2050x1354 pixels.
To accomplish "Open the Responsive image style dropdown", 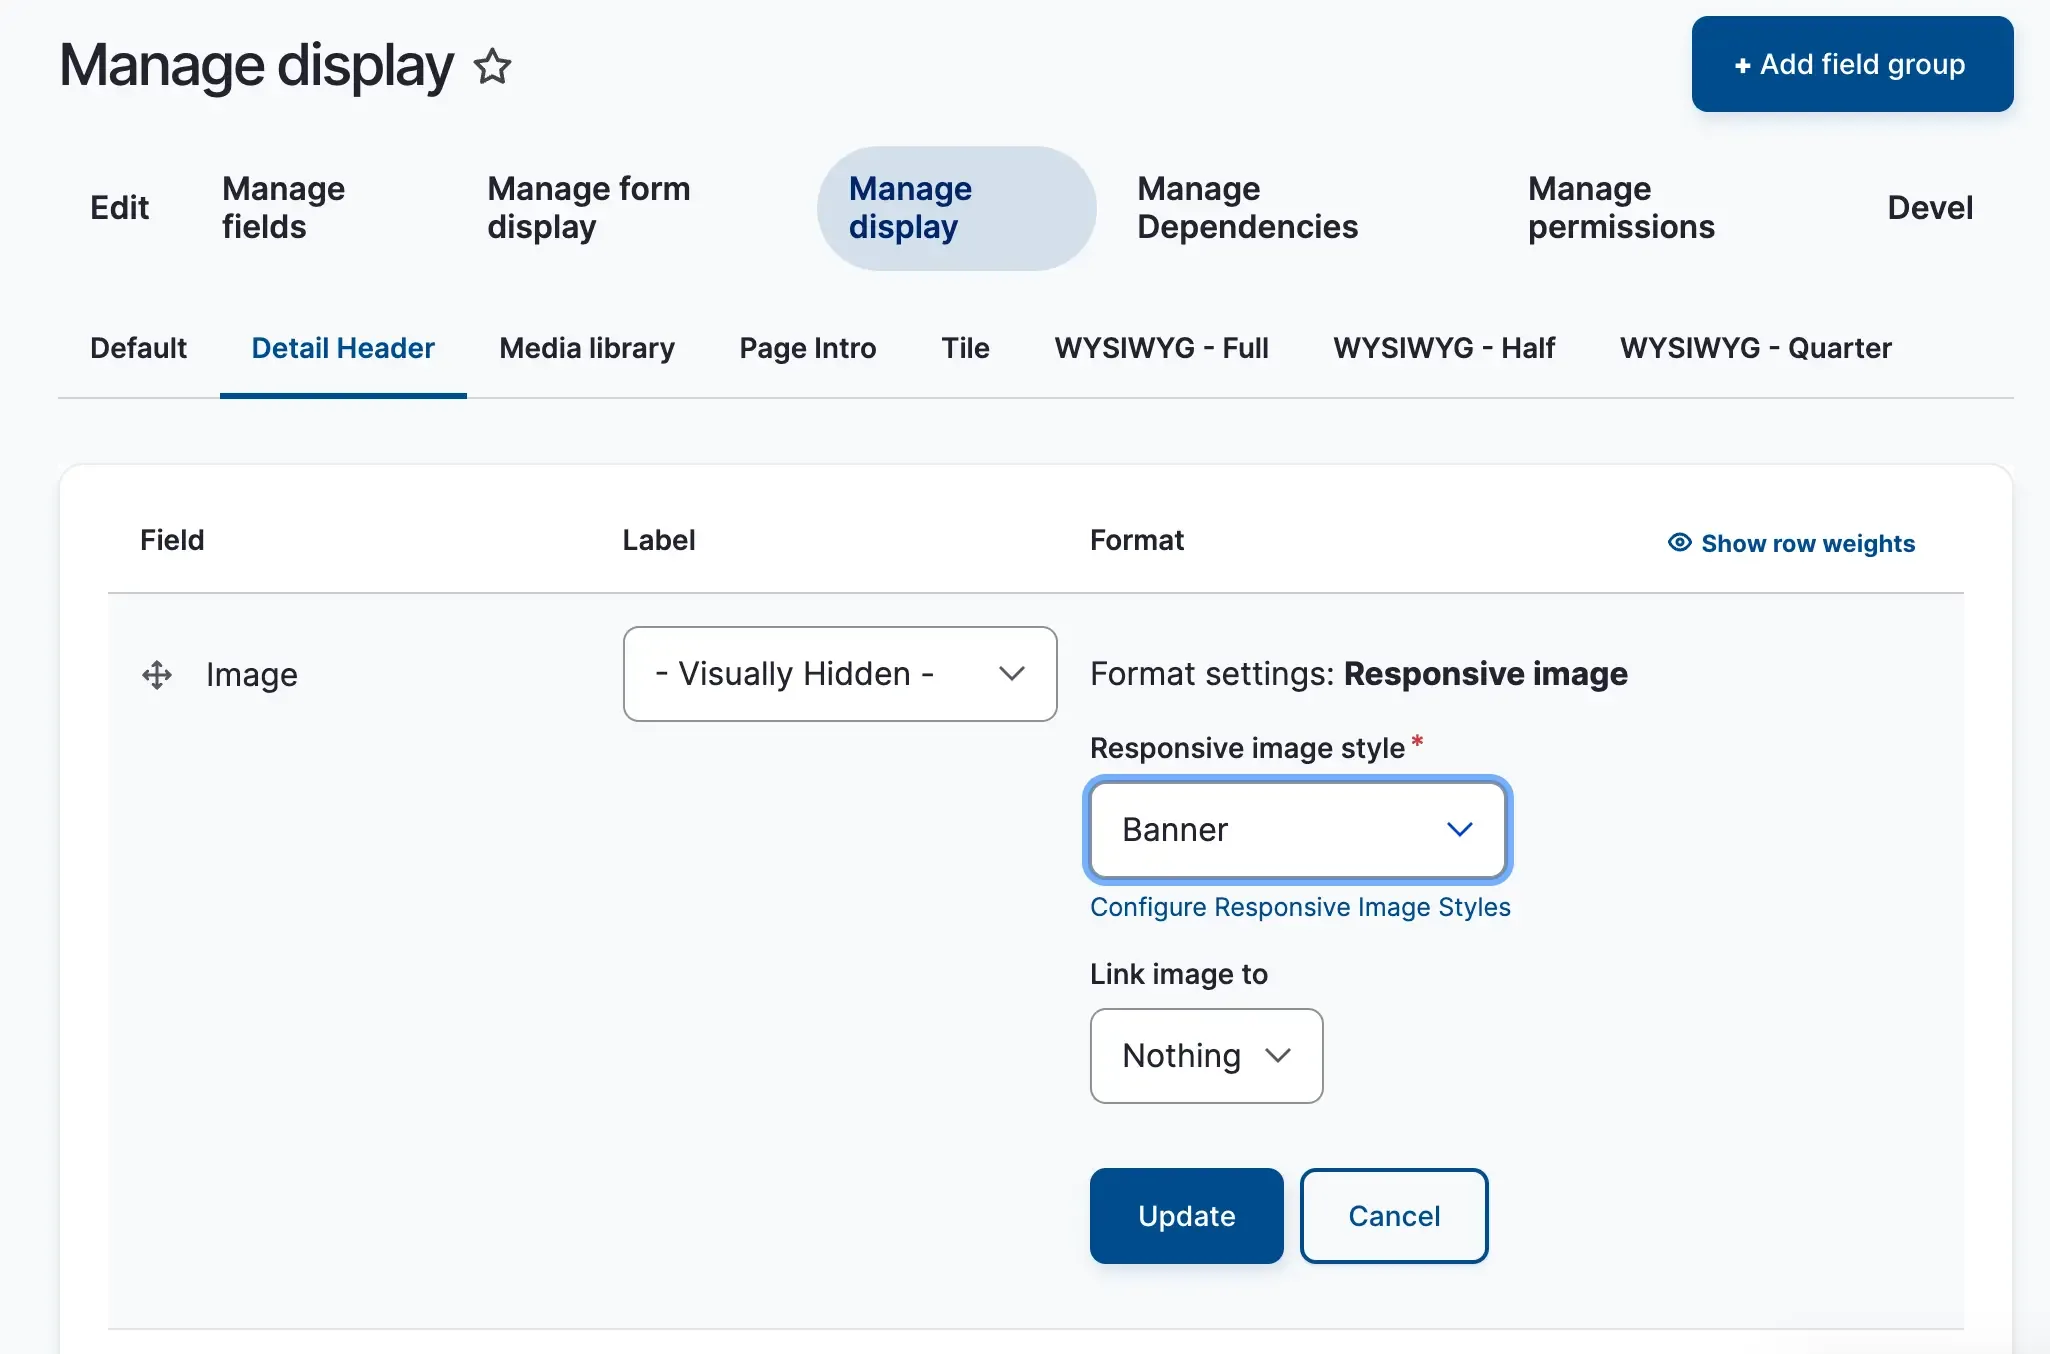I will [1297, 830].
